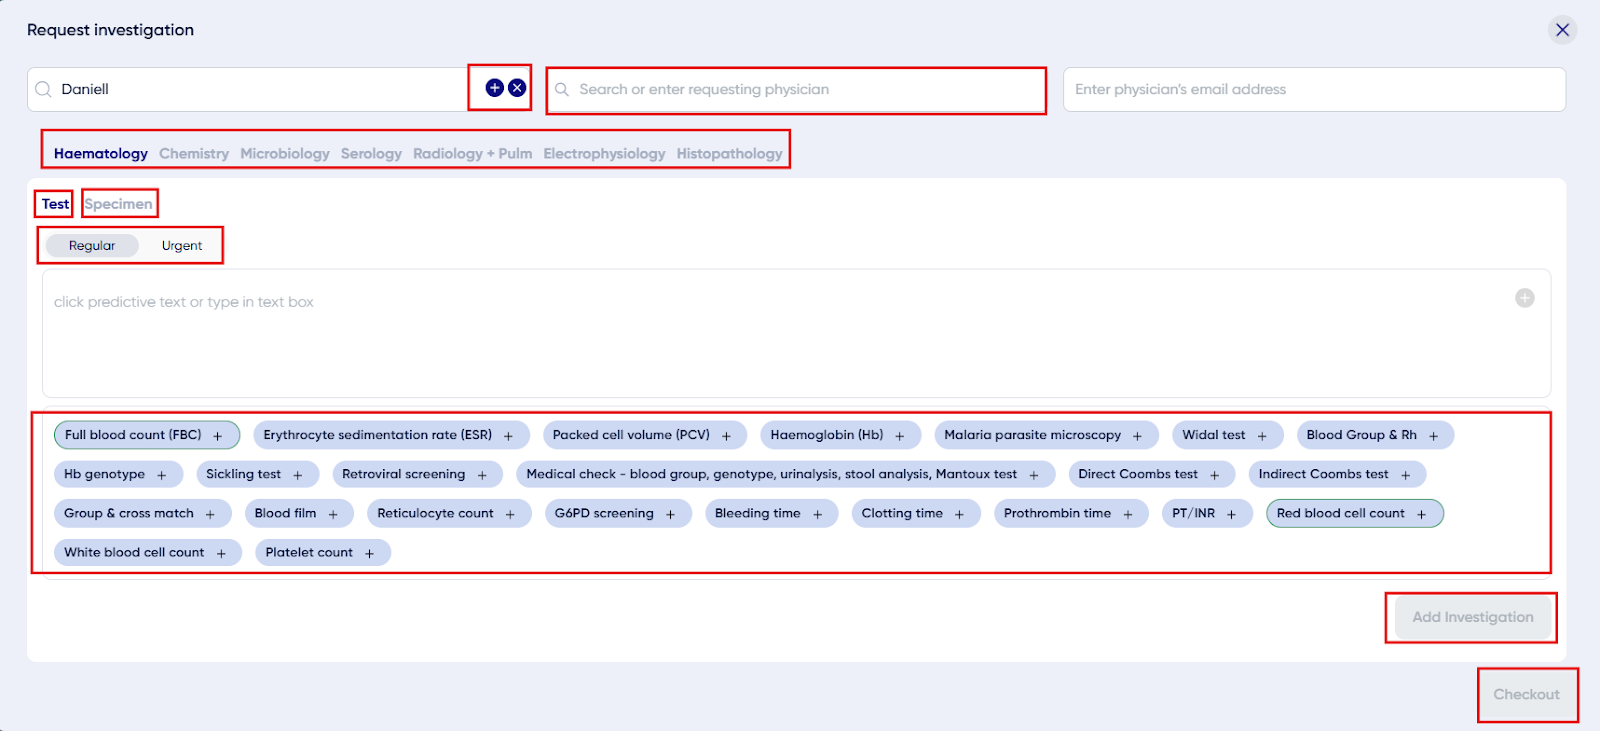Switch to the Microbiology tab

(285, 153)
